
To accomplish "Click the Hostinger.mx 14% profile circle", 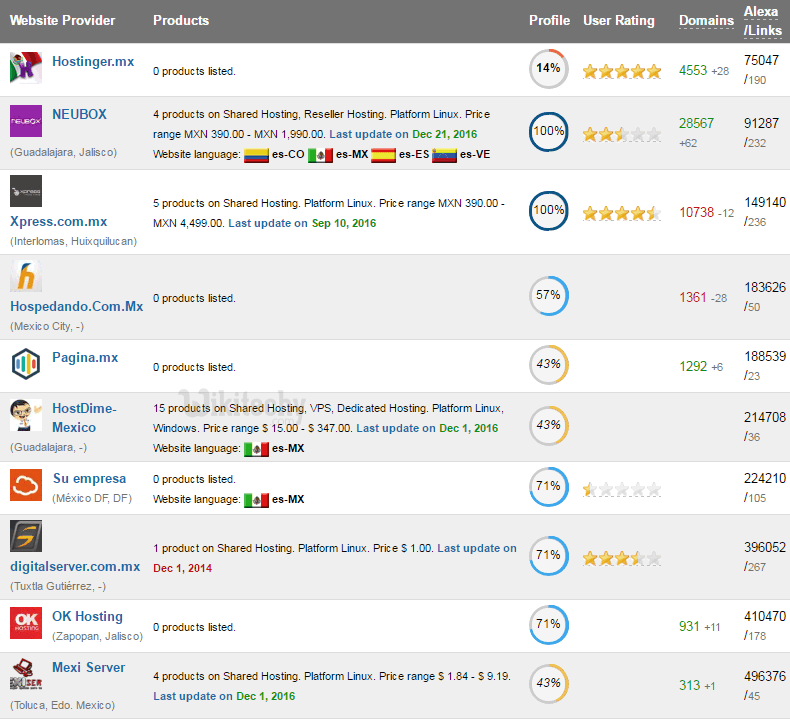I will click(548, 69).
